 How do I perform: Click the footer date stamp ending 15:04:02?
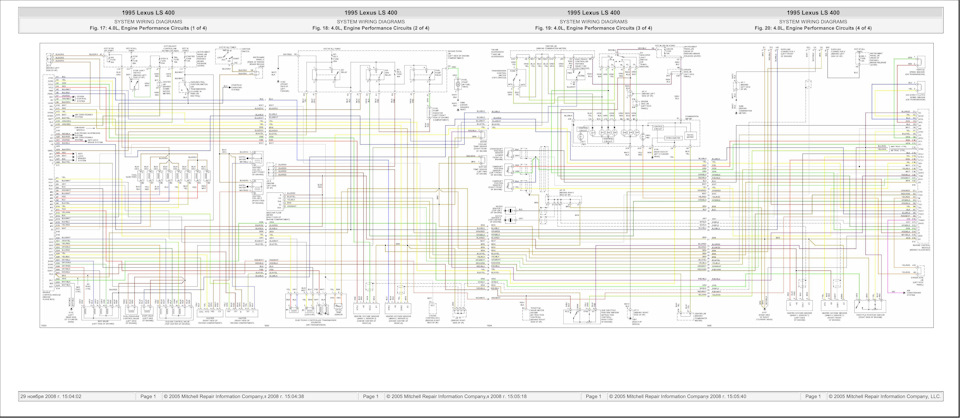coord(51,397)
